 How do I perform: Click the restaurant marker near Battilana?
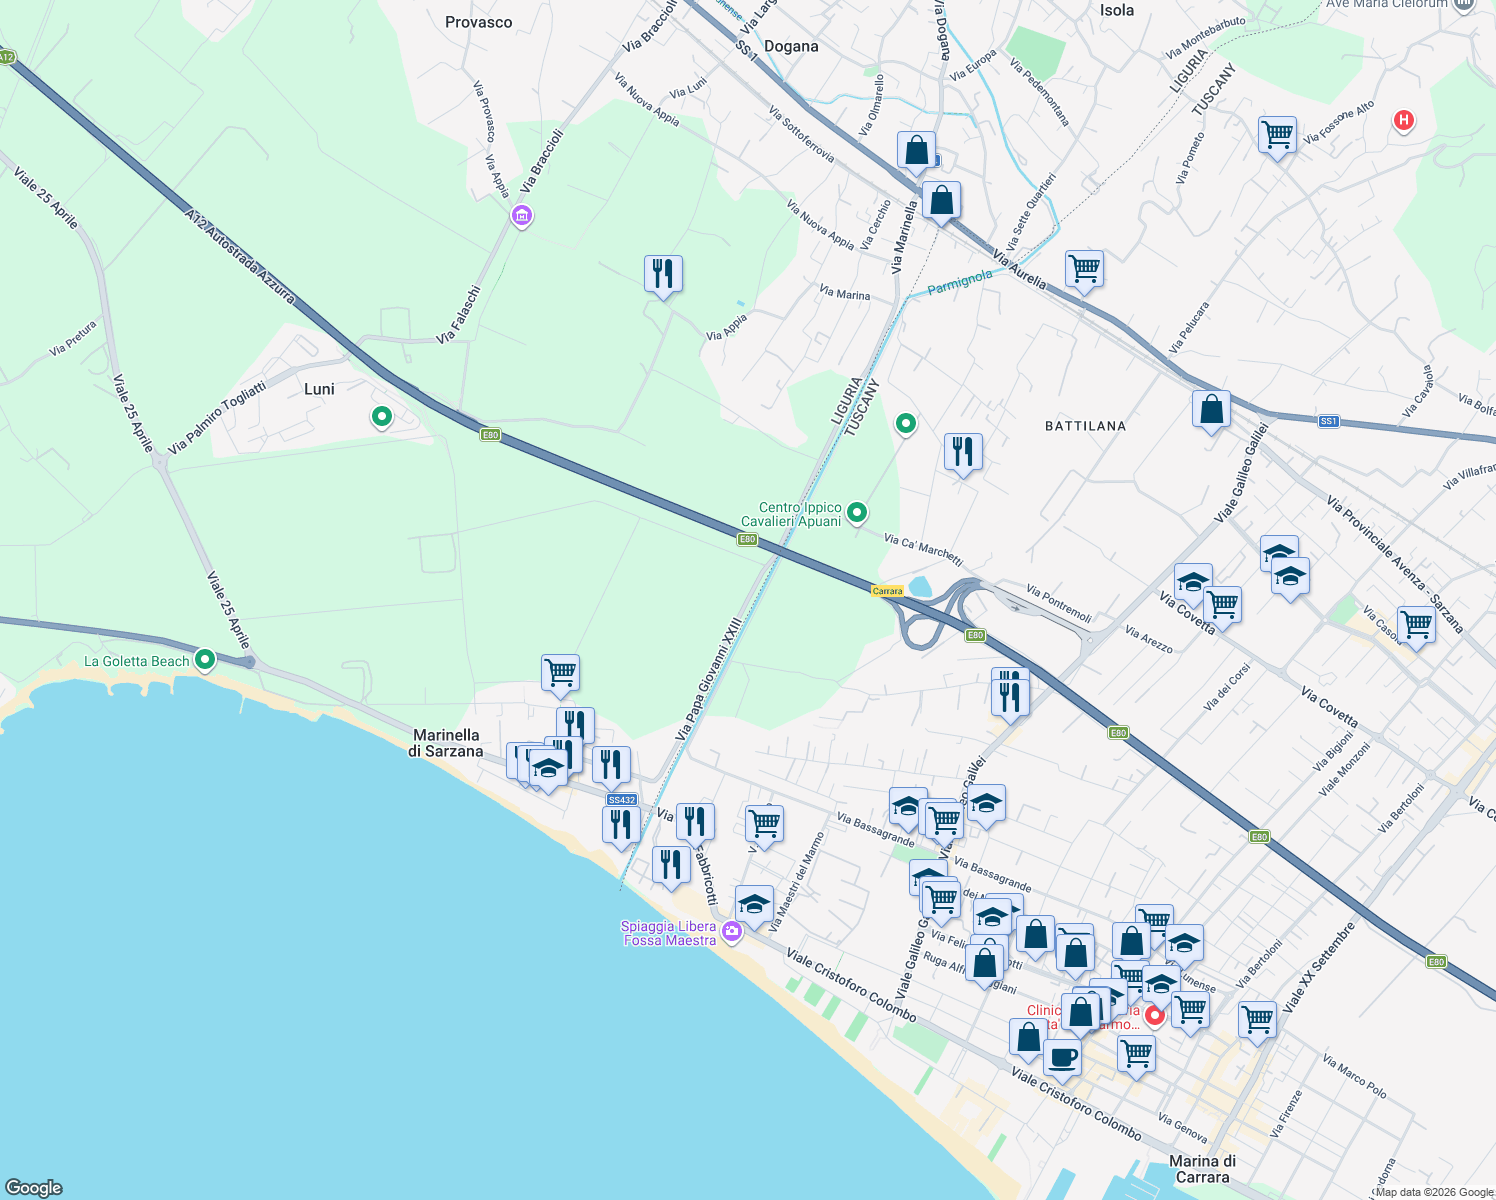coord(963,450)
